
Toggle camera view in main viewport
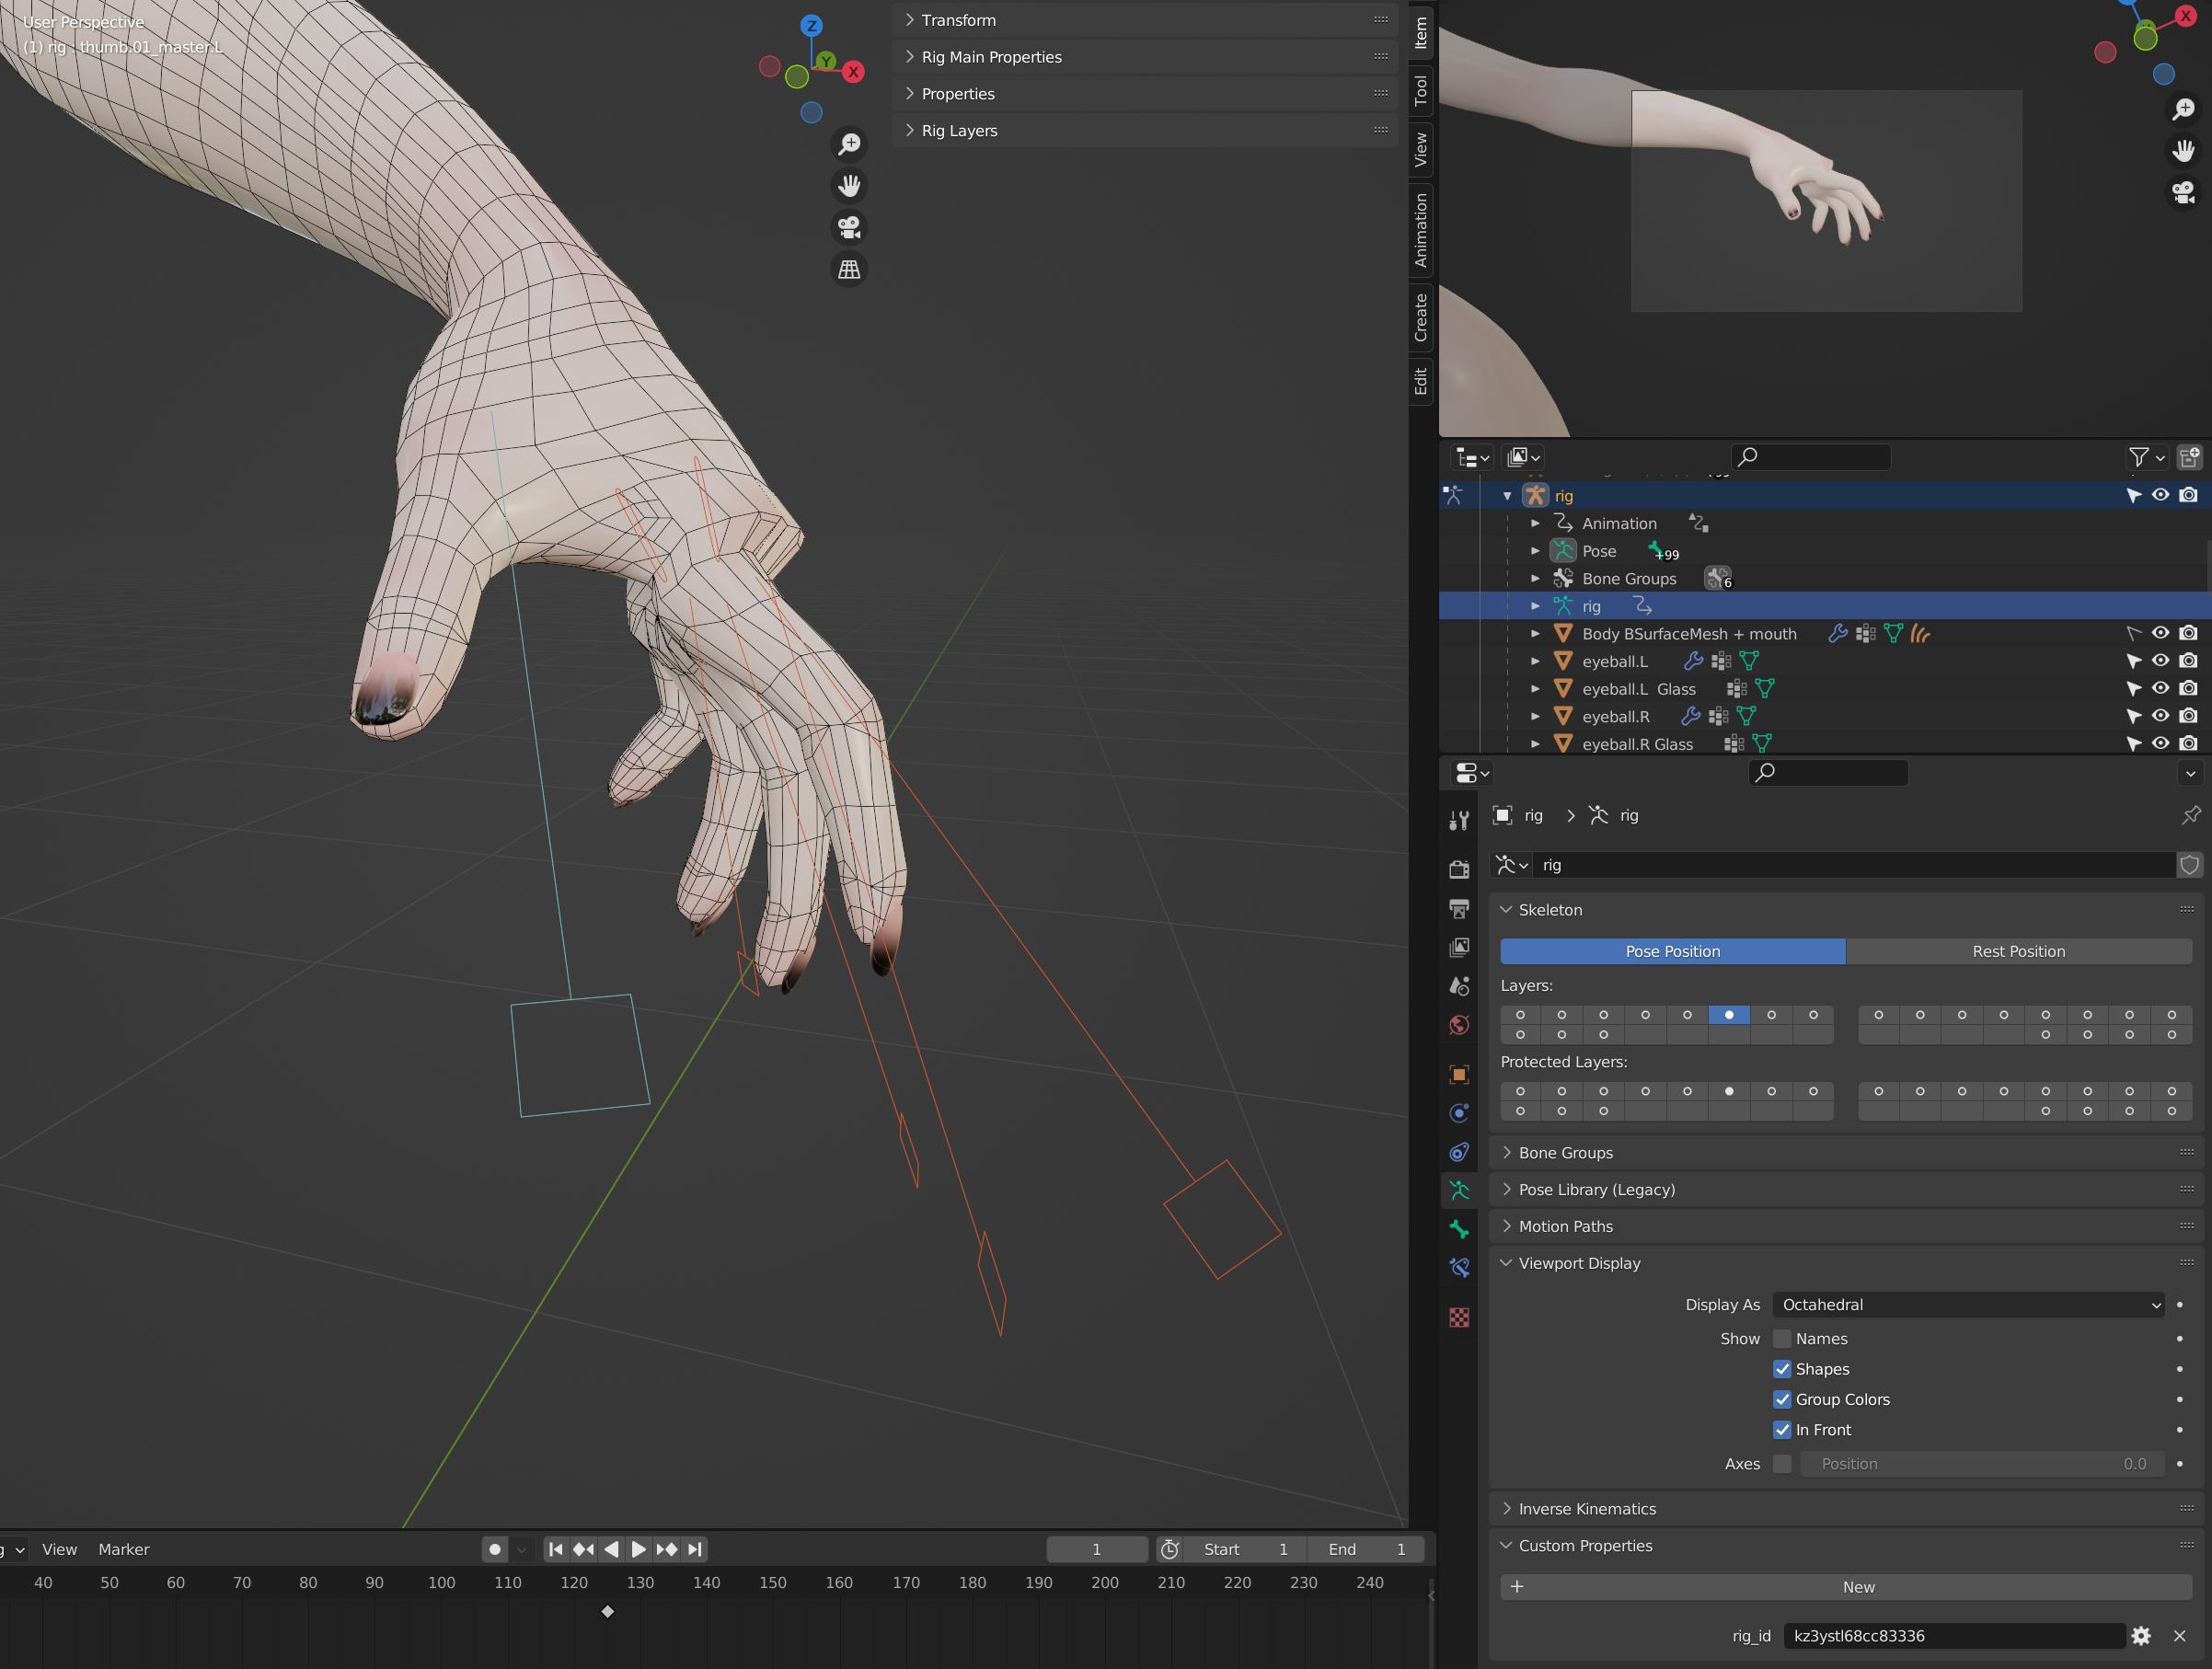(849, 228)
